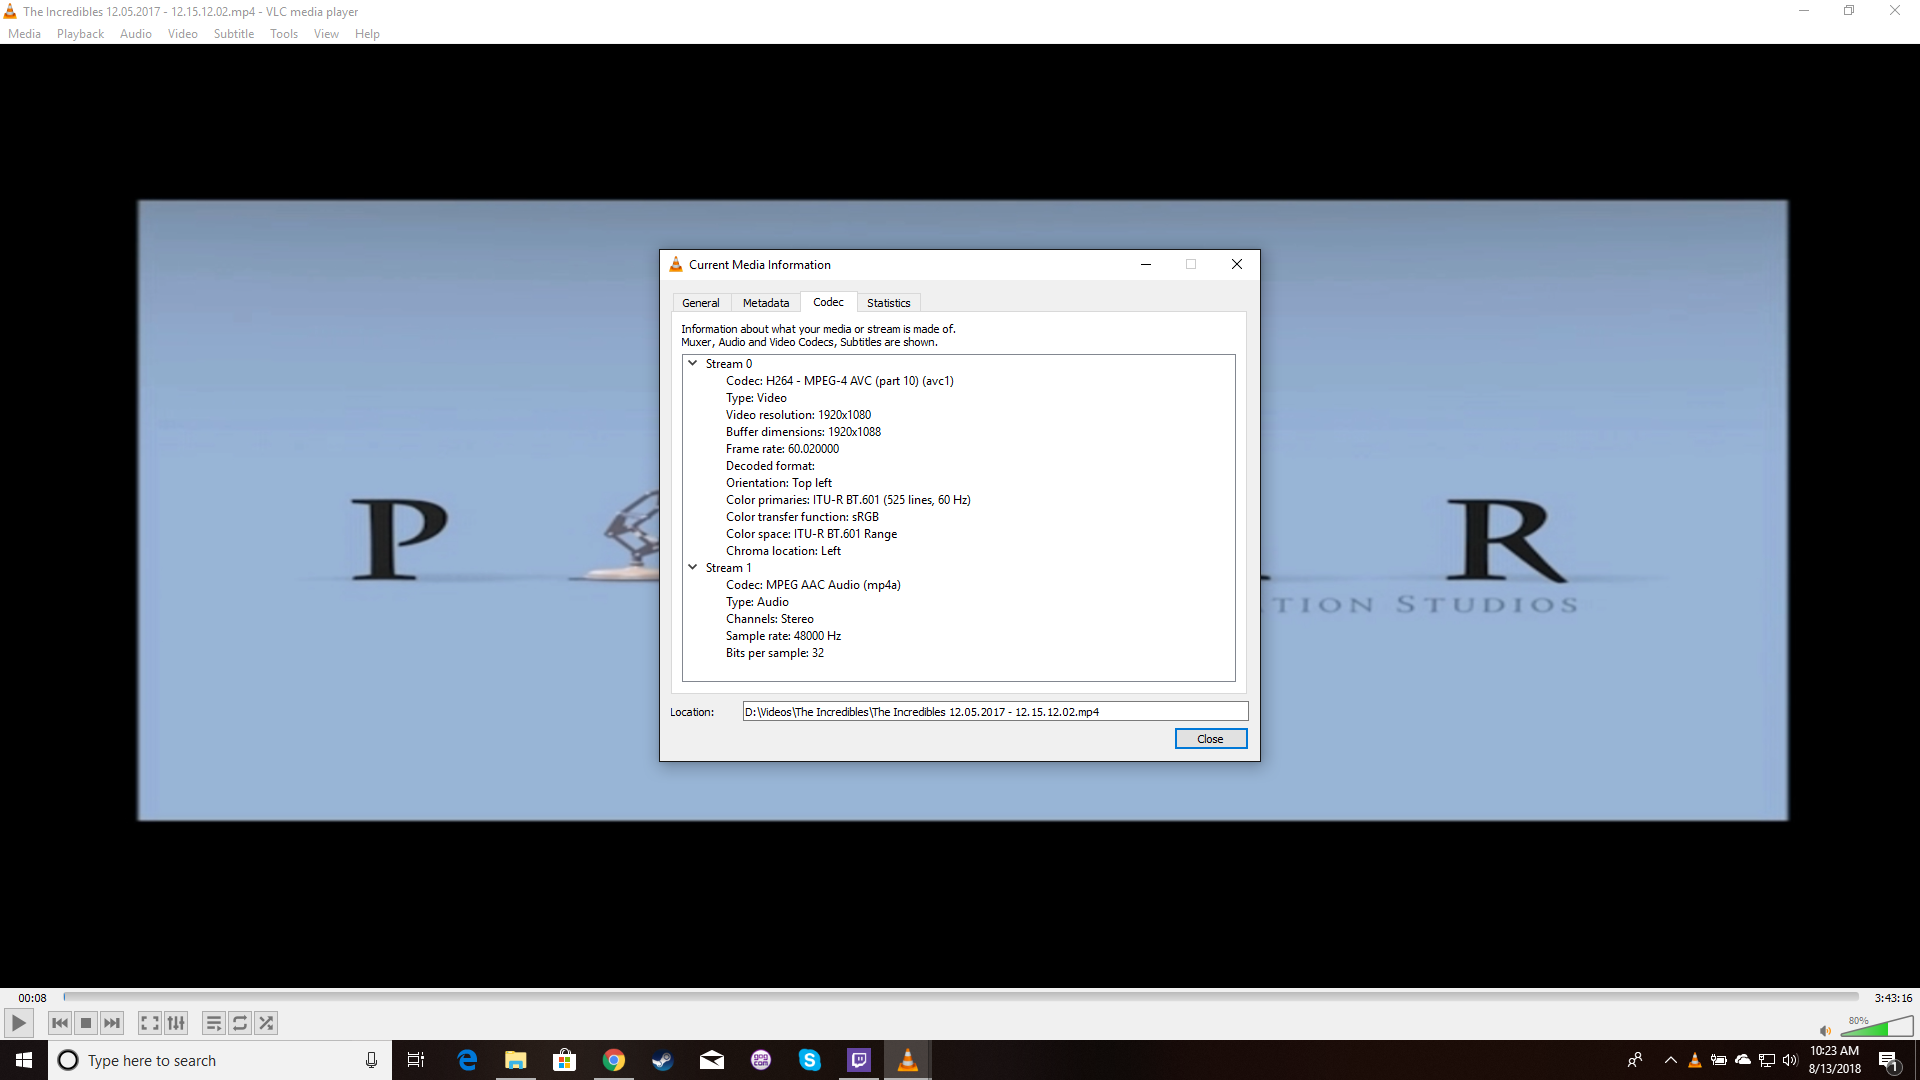Switch to the Metadata tab
Viewport: 1920px width, 1080px height.
[x=765, y=303]
